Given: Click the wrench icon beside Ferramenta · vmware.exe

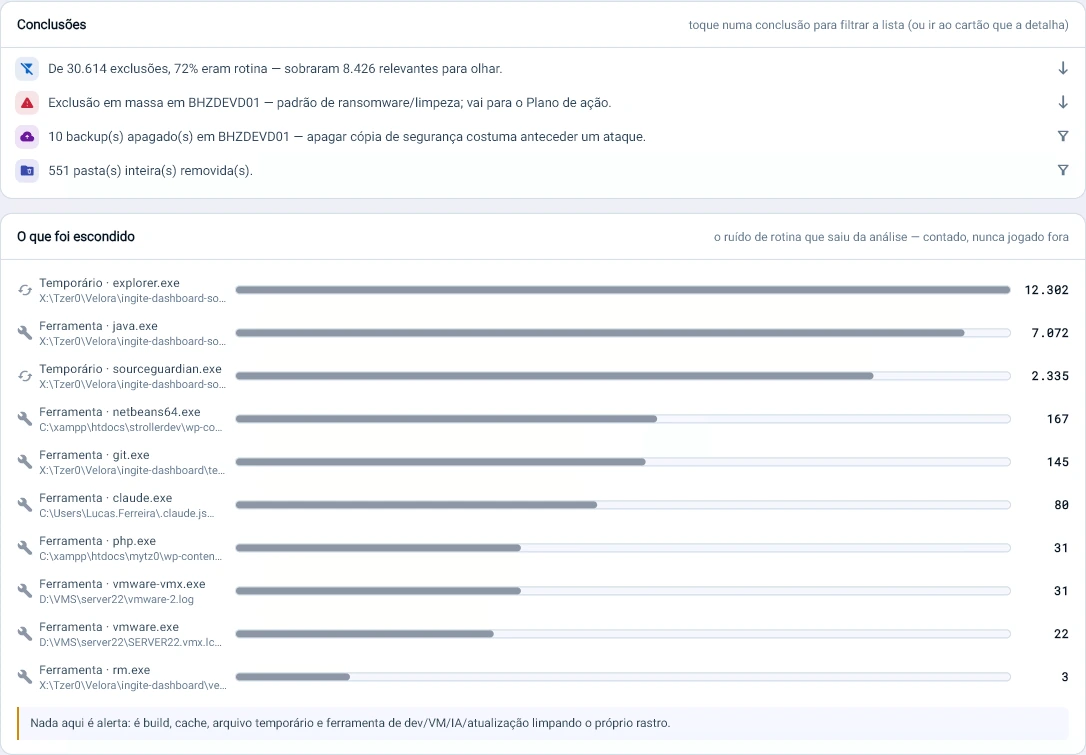Looking at the screenshot, I should (25, 634).
